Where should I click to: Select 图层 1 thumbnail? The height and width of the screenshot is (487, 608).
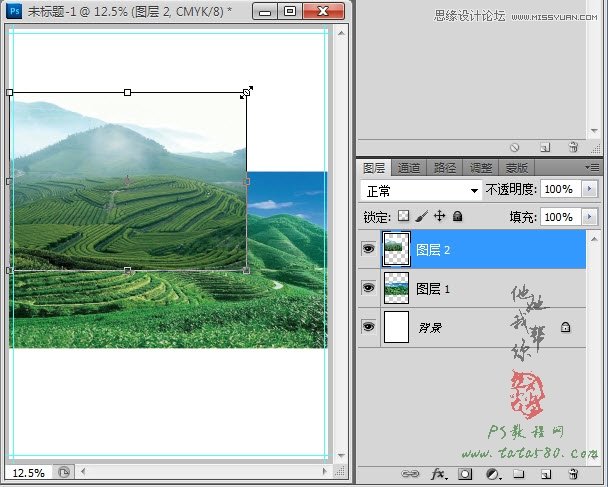click(396, 288)
